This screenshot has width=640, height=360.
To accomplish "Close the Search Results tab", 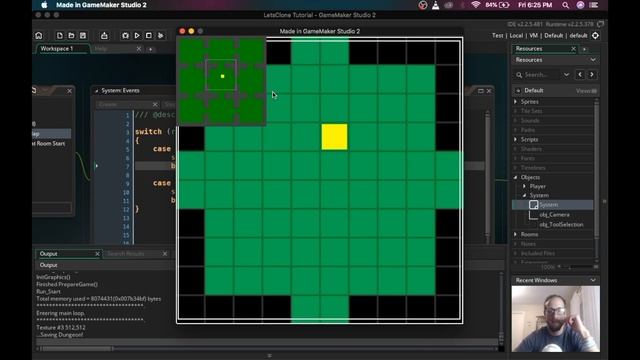I will pos(165,254).
